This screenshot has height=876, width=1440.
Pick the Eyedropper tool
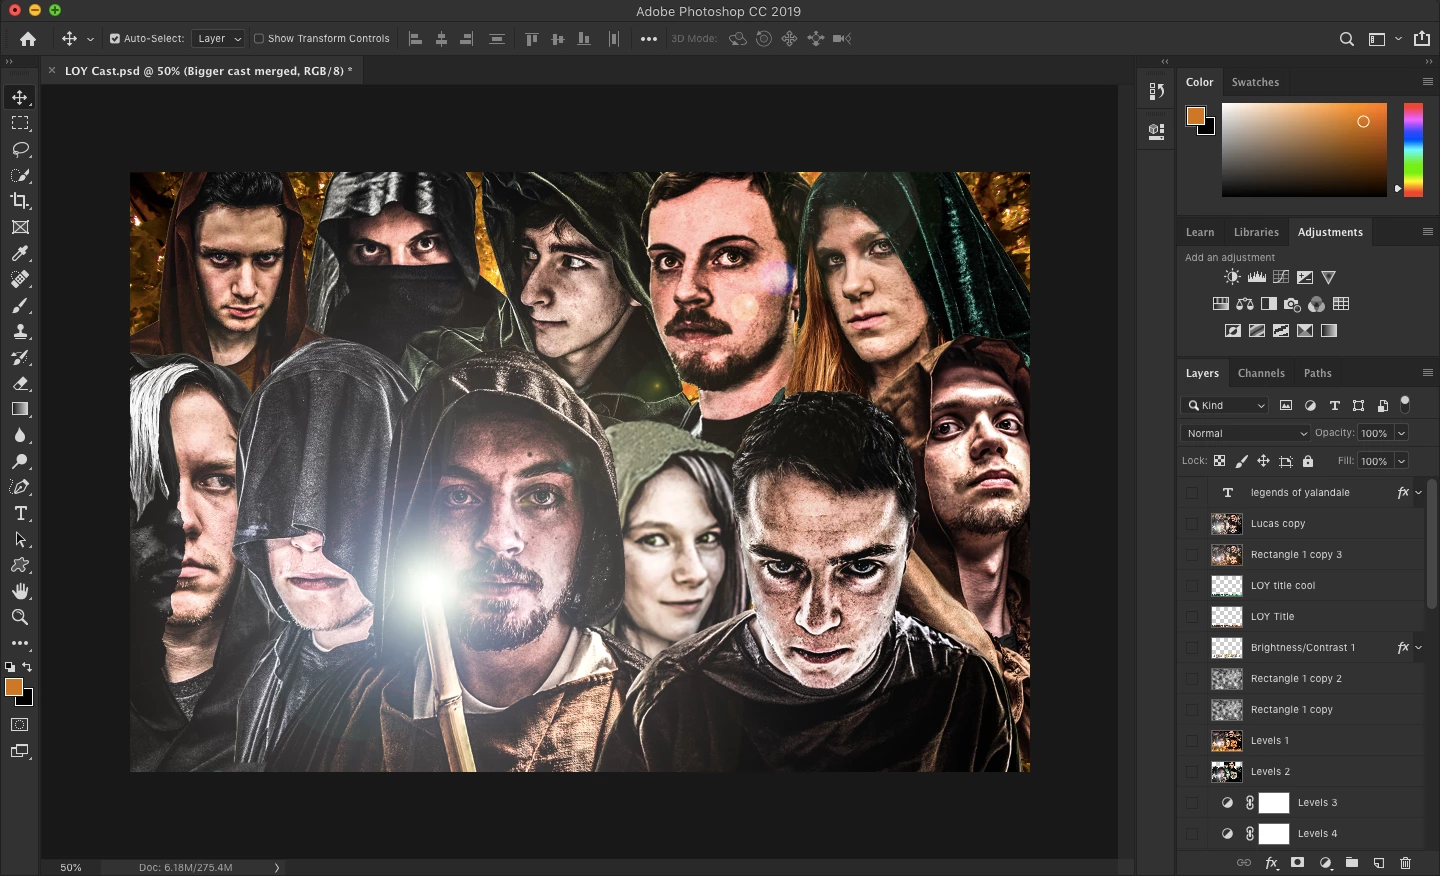tap(20, 254)
